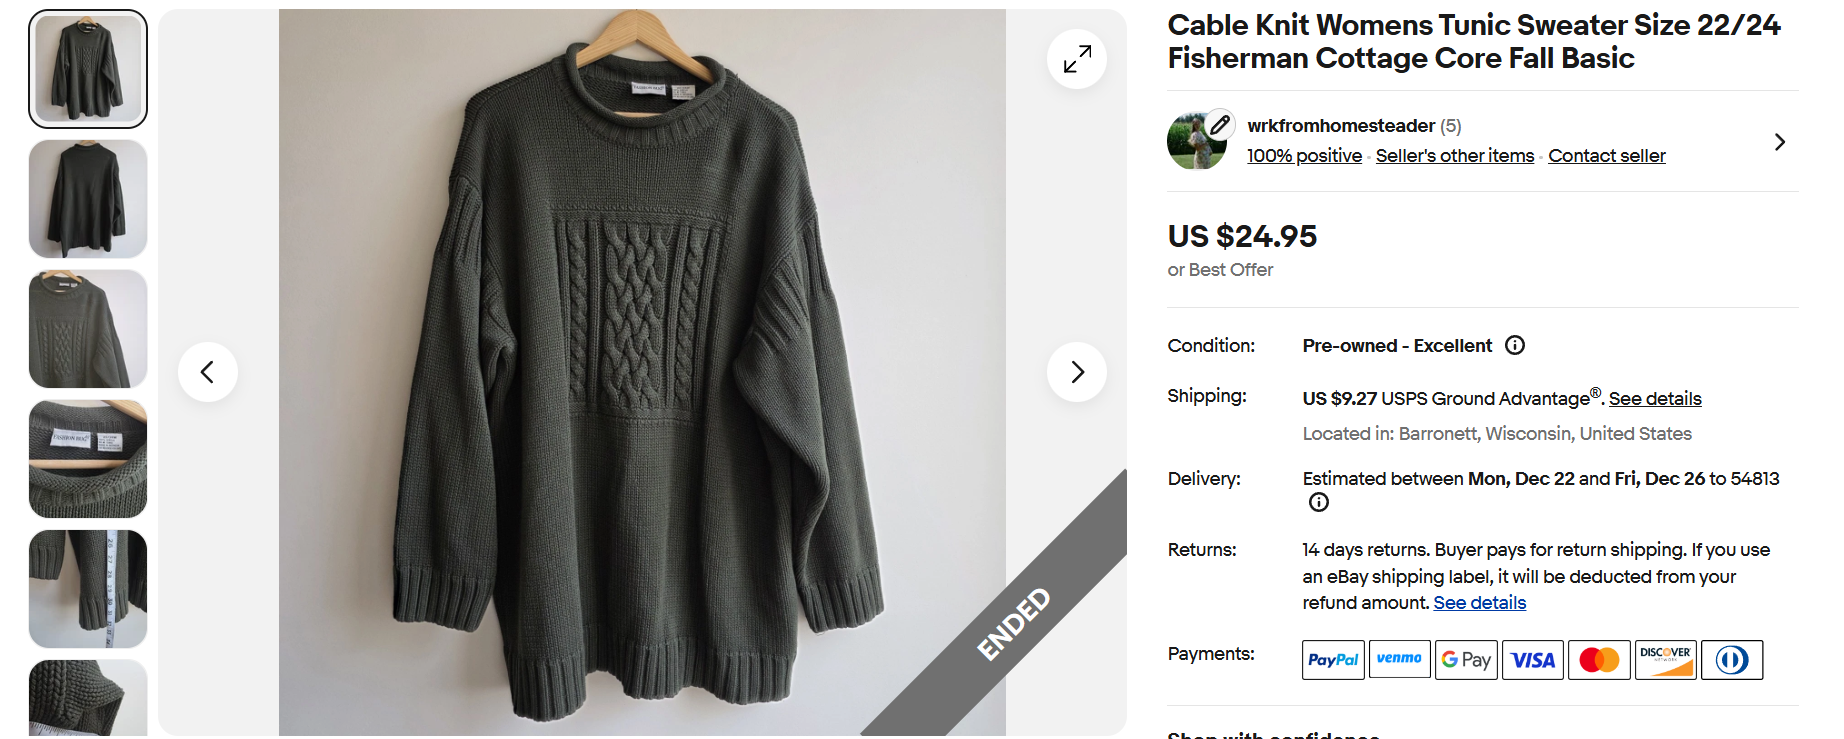Viewport: 1844px width, 739px height.
Task: Open the delivery estimate info icon
Action: [1319, 502]
